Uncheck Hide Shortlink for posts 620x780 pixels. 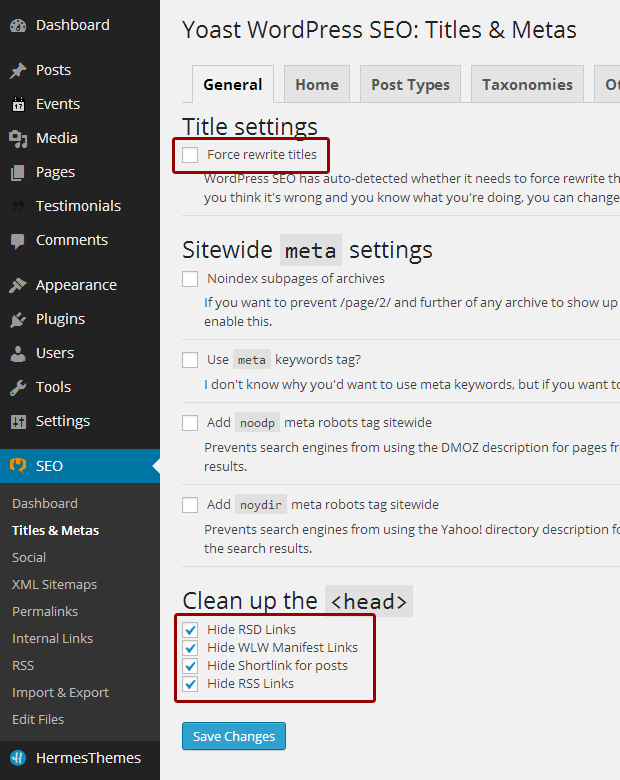coord(190,666)
